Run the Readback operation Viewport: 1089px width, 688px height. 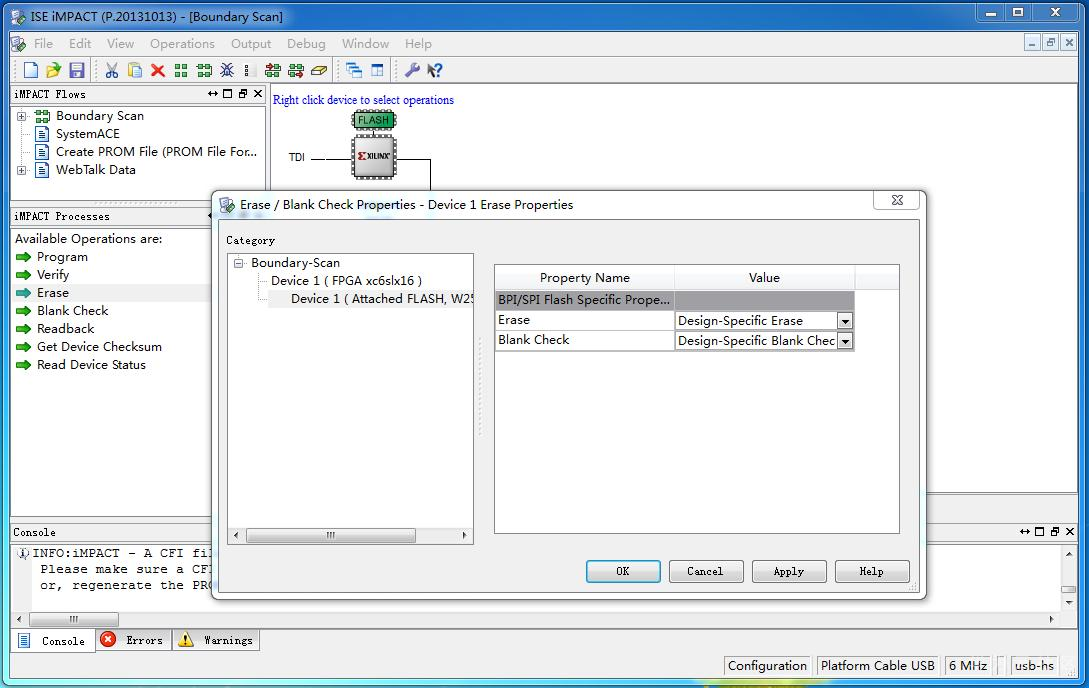click(x=65, y=329)
